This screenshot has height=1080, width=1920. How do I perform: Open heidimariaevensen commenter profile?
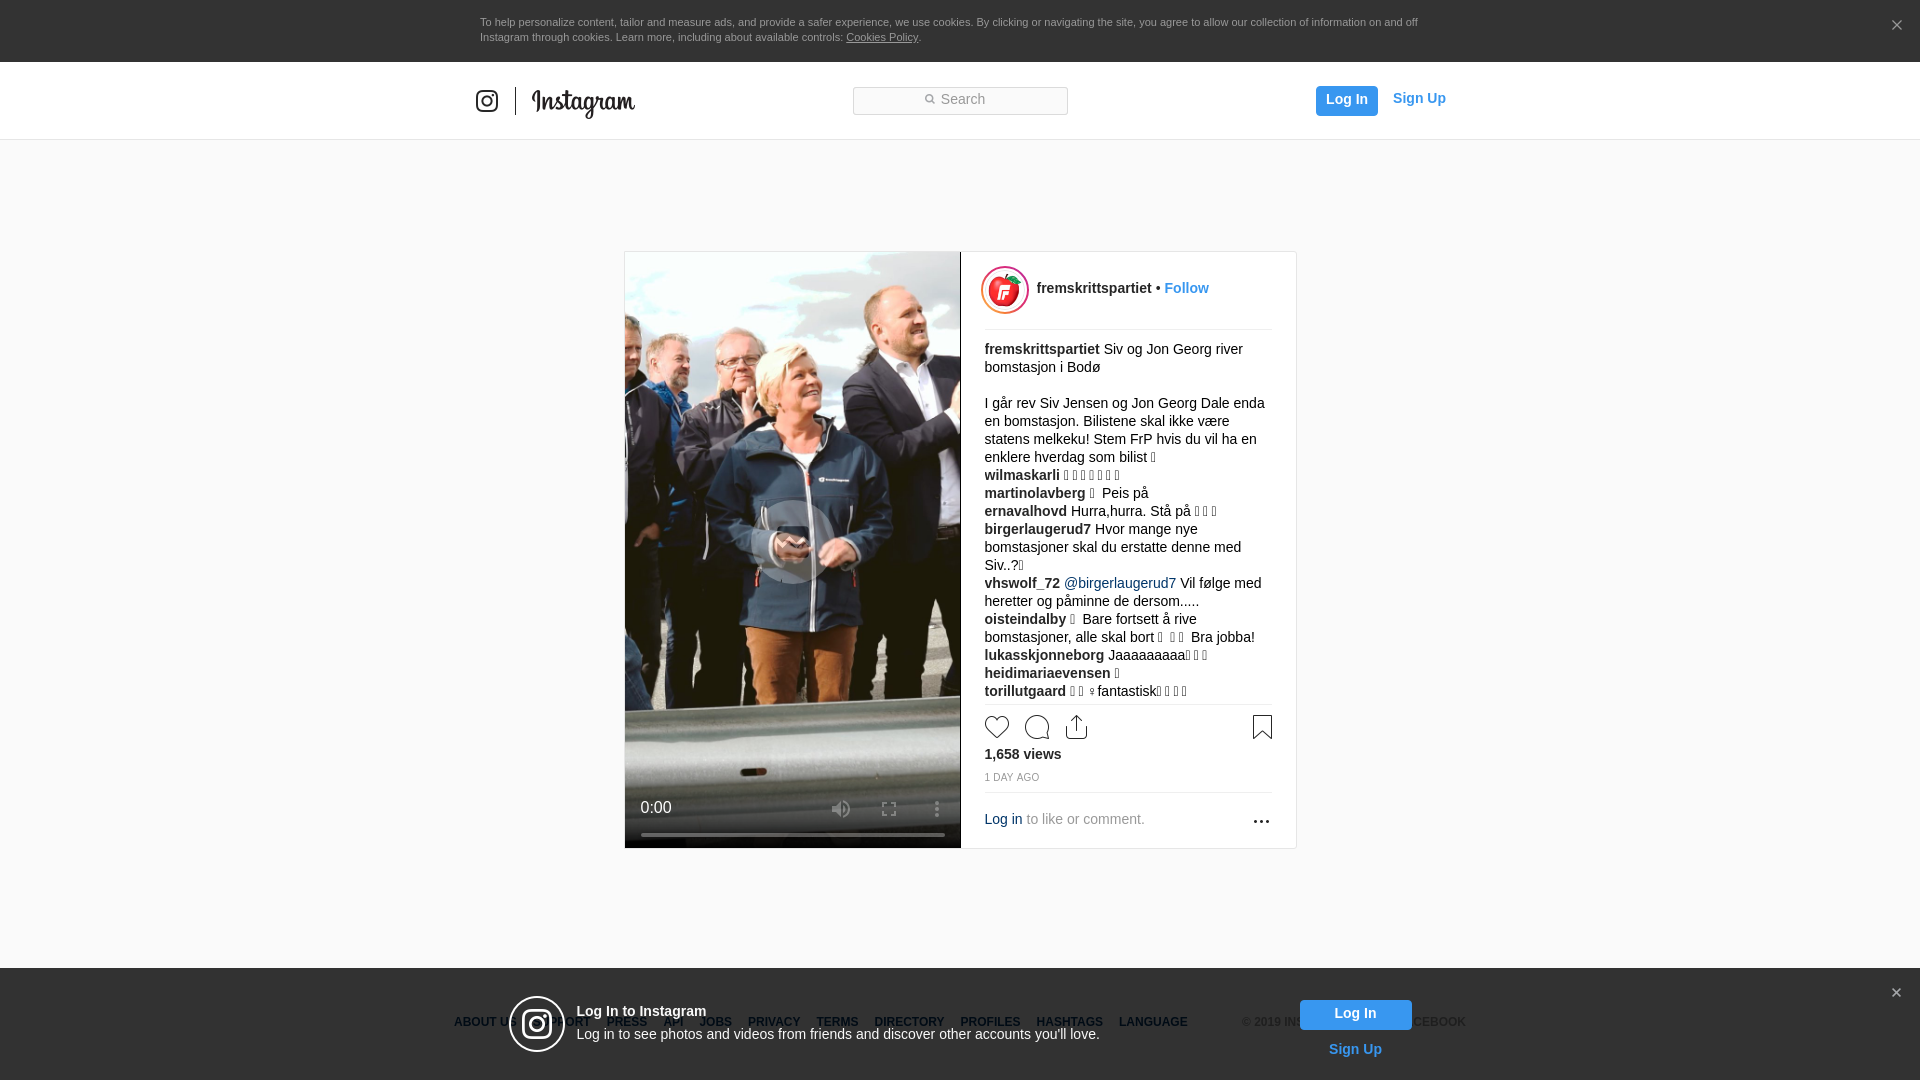1047,673
